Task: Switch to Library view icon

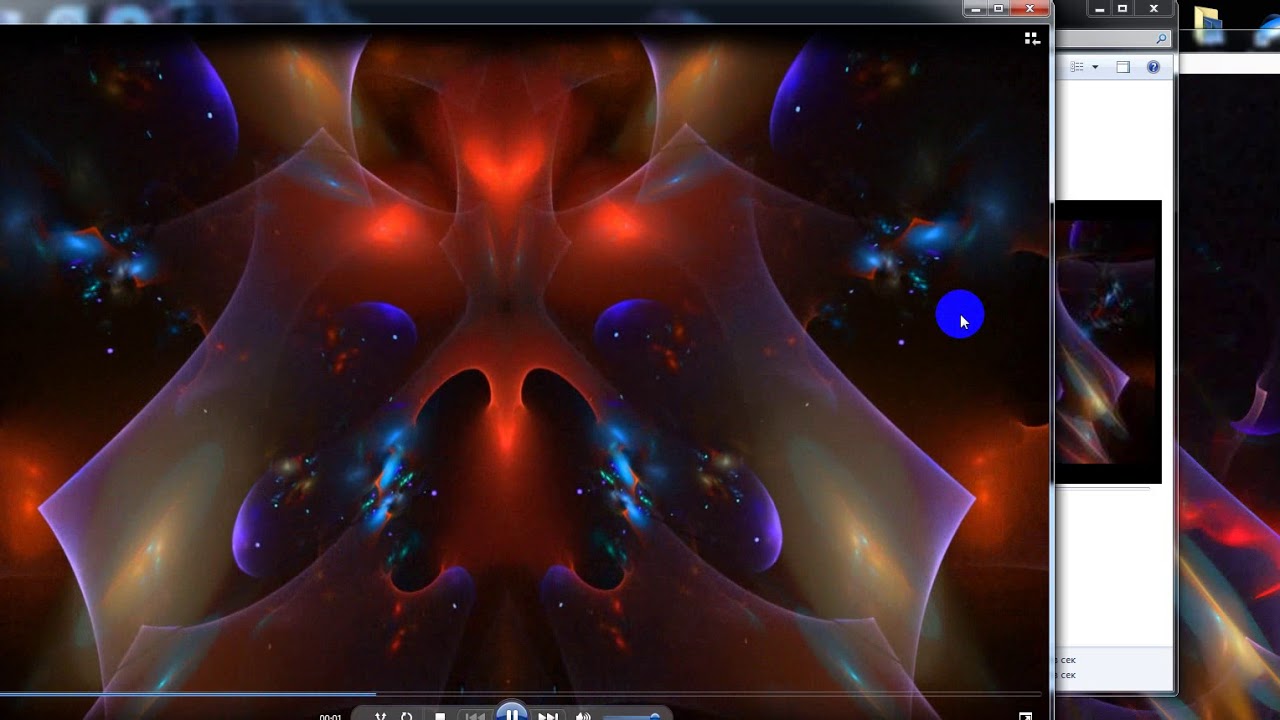Action: tap(1032, 39)
